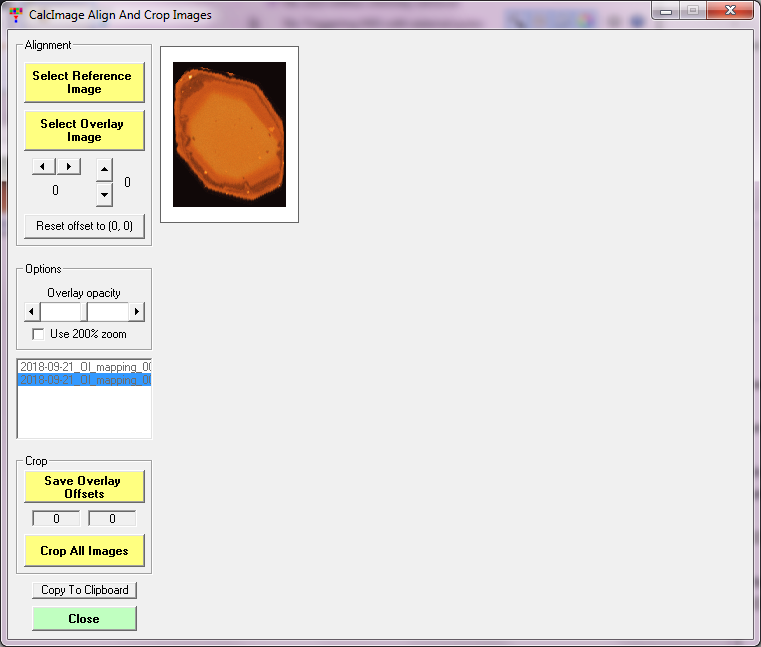Click Crop All Images button

click(84, 551)
